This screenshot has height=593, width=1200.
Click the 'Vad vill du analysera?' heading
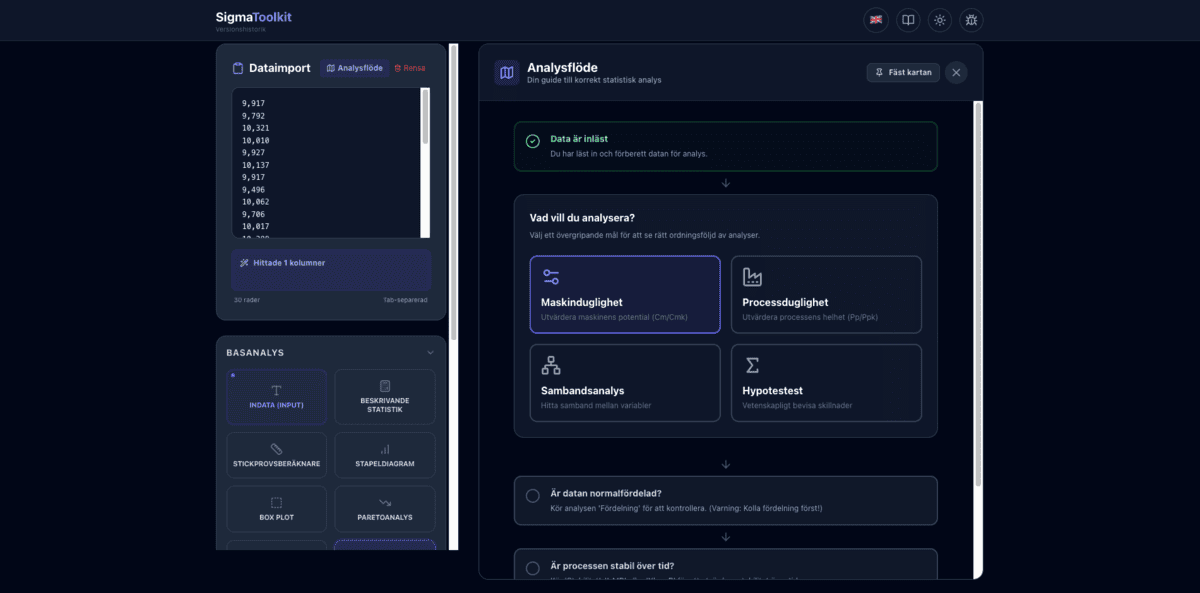point(582,217)
